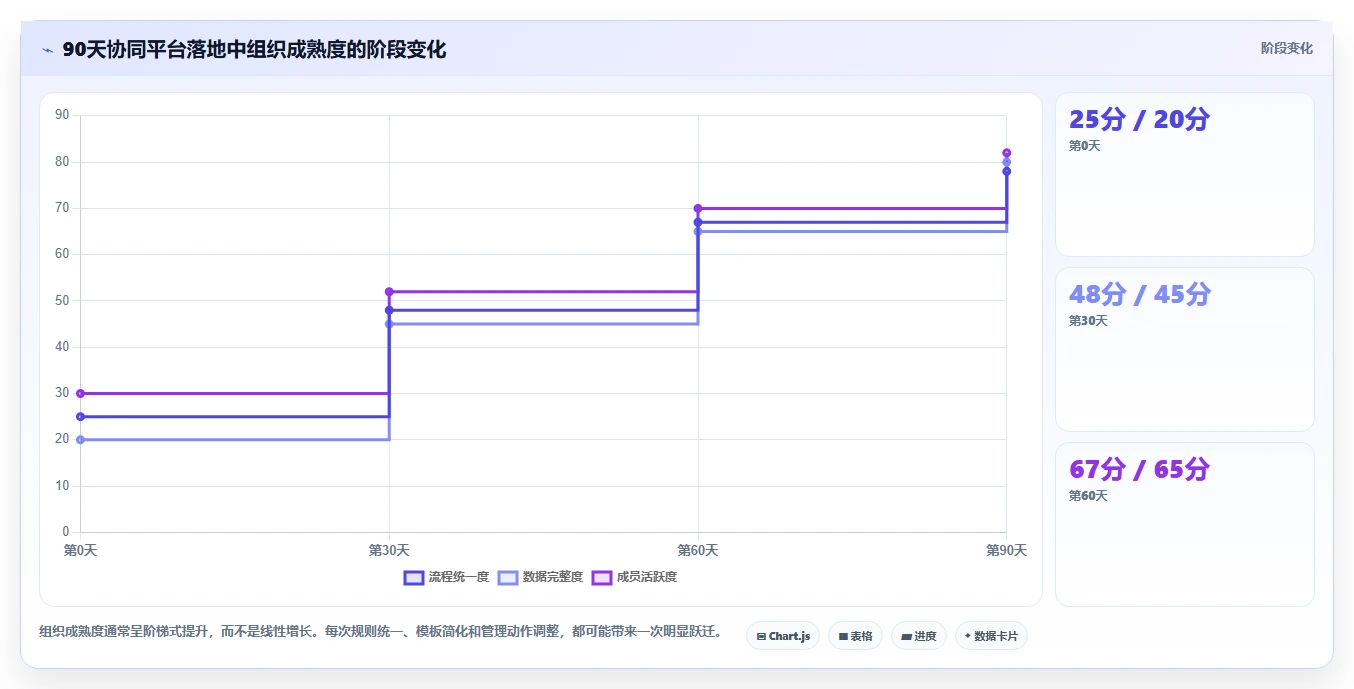Click 成员活跃度 data point at 第0天 (30)
1354x689 pixels.
(80, 394)
